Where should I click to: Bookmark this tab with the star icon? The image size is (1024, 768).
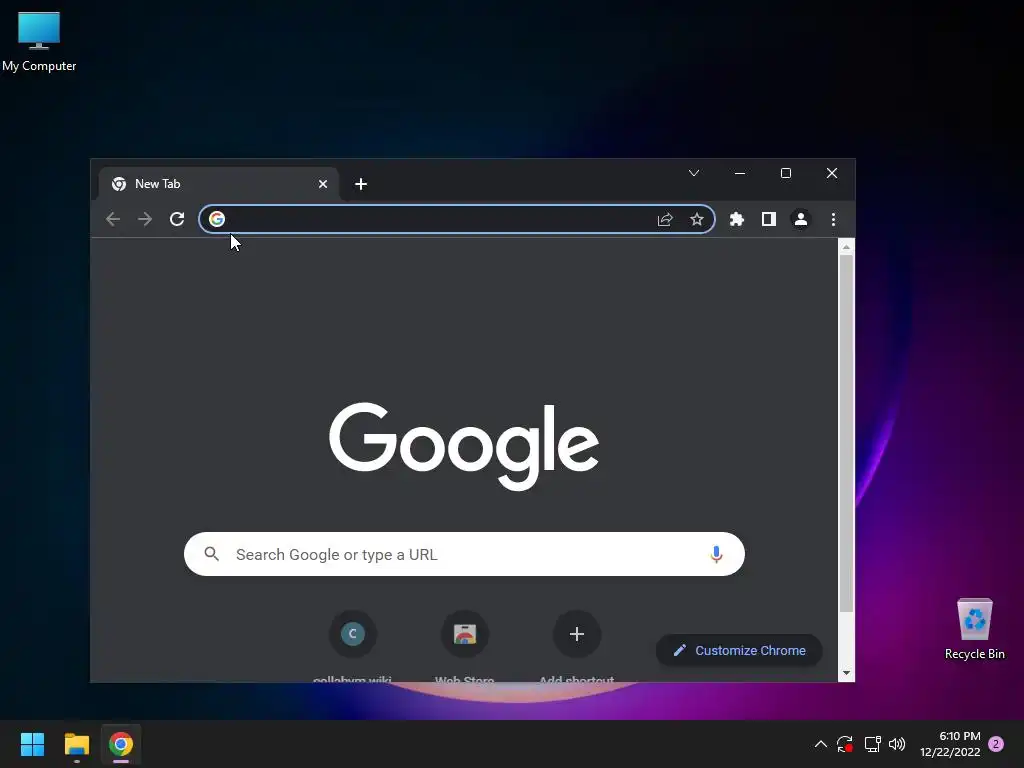click(x=697, y=219)
